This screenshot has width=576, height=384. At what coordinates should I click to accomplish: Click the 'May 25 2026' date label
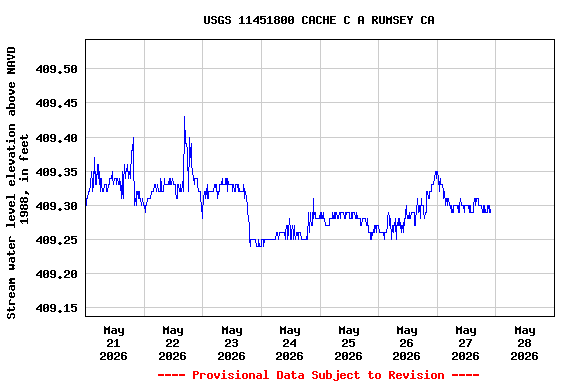click(348, 343)
